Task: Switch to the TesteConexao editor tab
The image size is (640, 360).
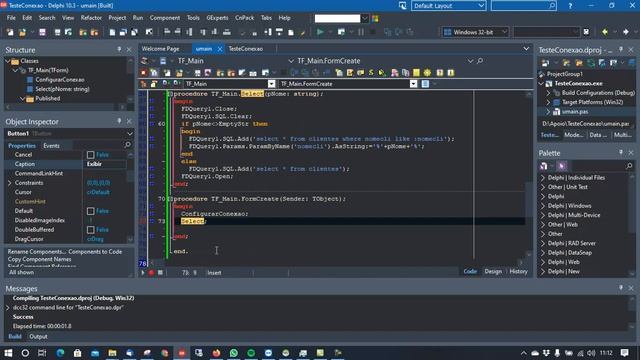Action: (246, 49)
